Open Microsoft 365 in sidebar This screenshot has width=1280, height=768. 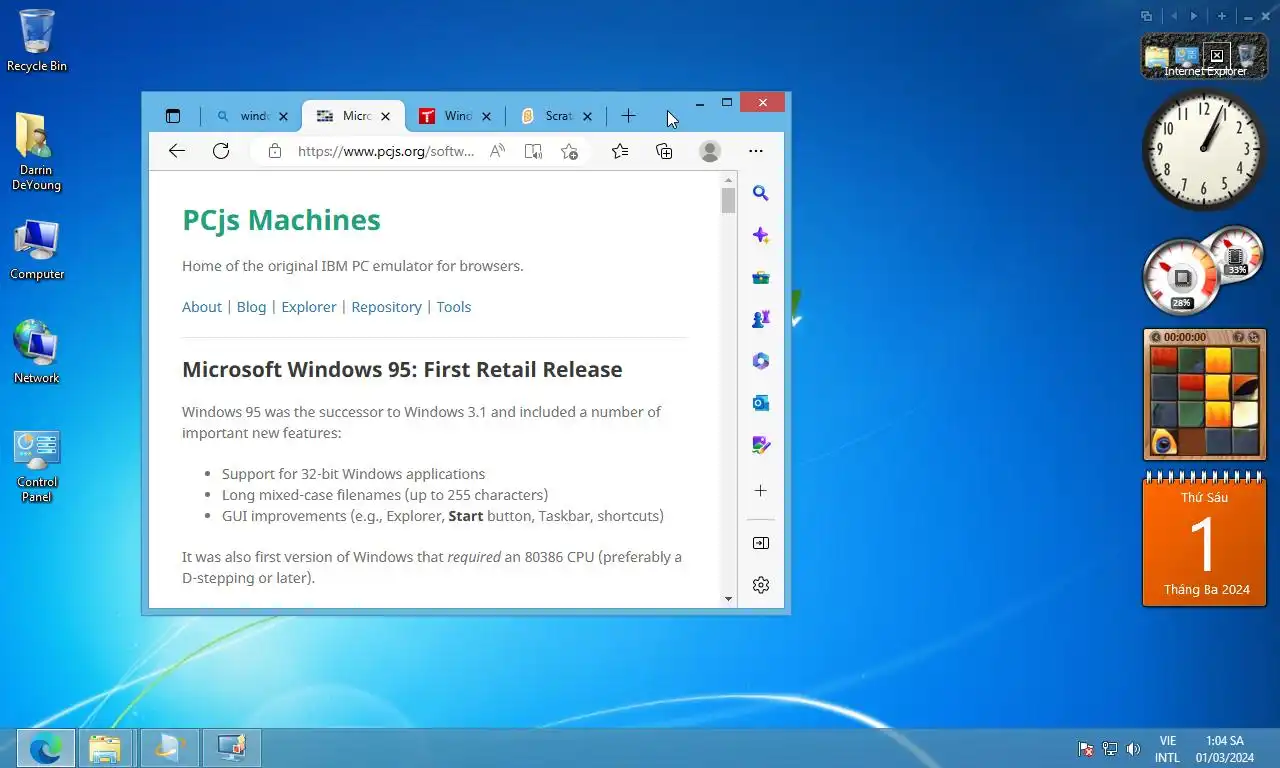761,361
